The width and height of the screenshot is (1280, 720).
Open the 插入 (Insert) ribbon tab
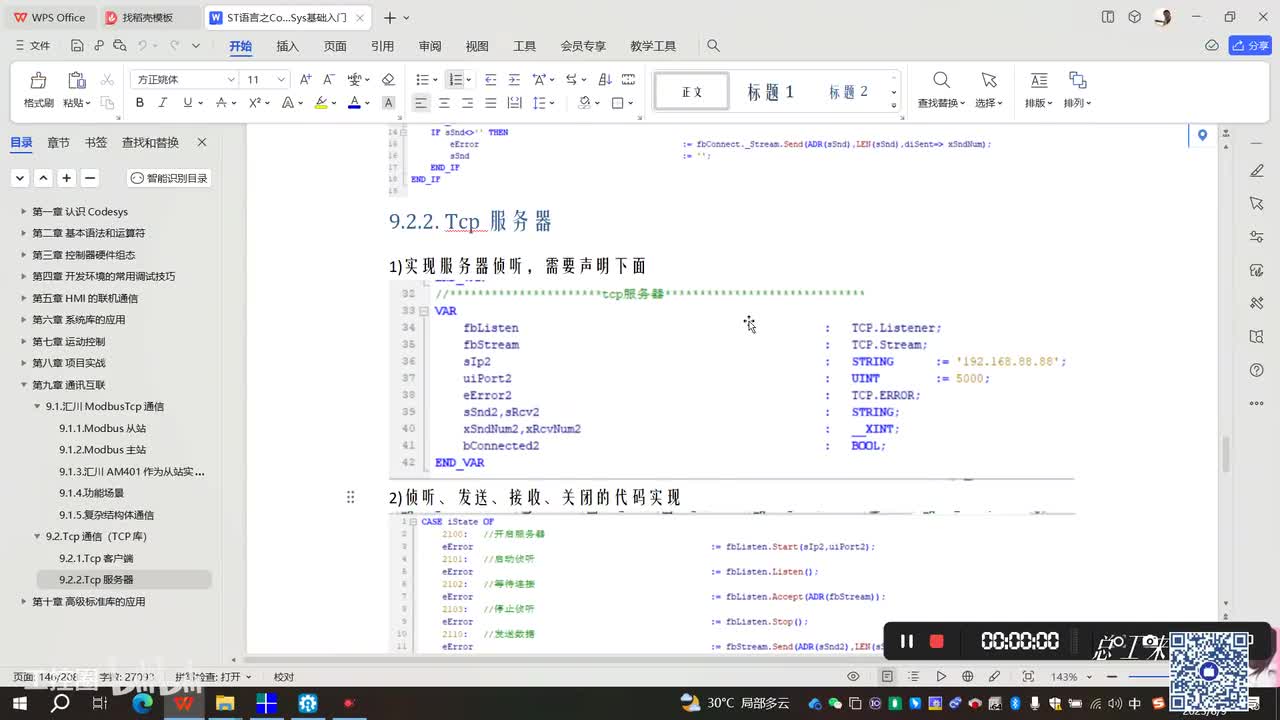tap(288, 46)
